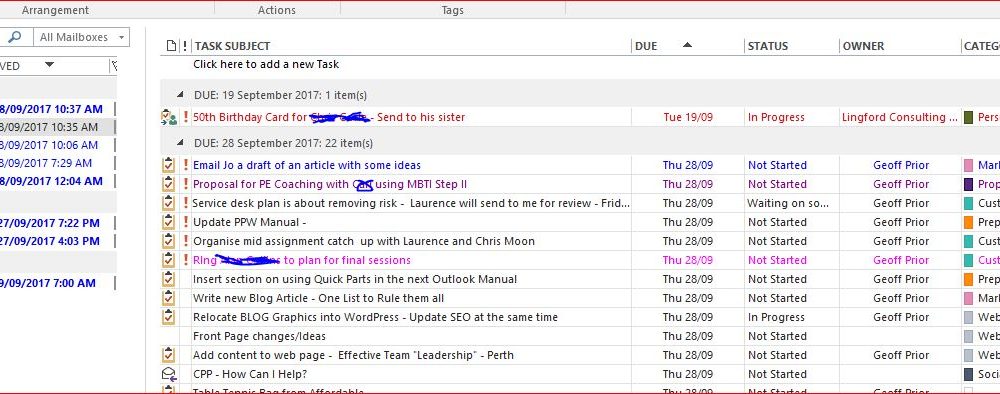Screen dimensions: 1000x394
Task: Click the task icon for Write new Blog Article
Action: click(168, 298)
